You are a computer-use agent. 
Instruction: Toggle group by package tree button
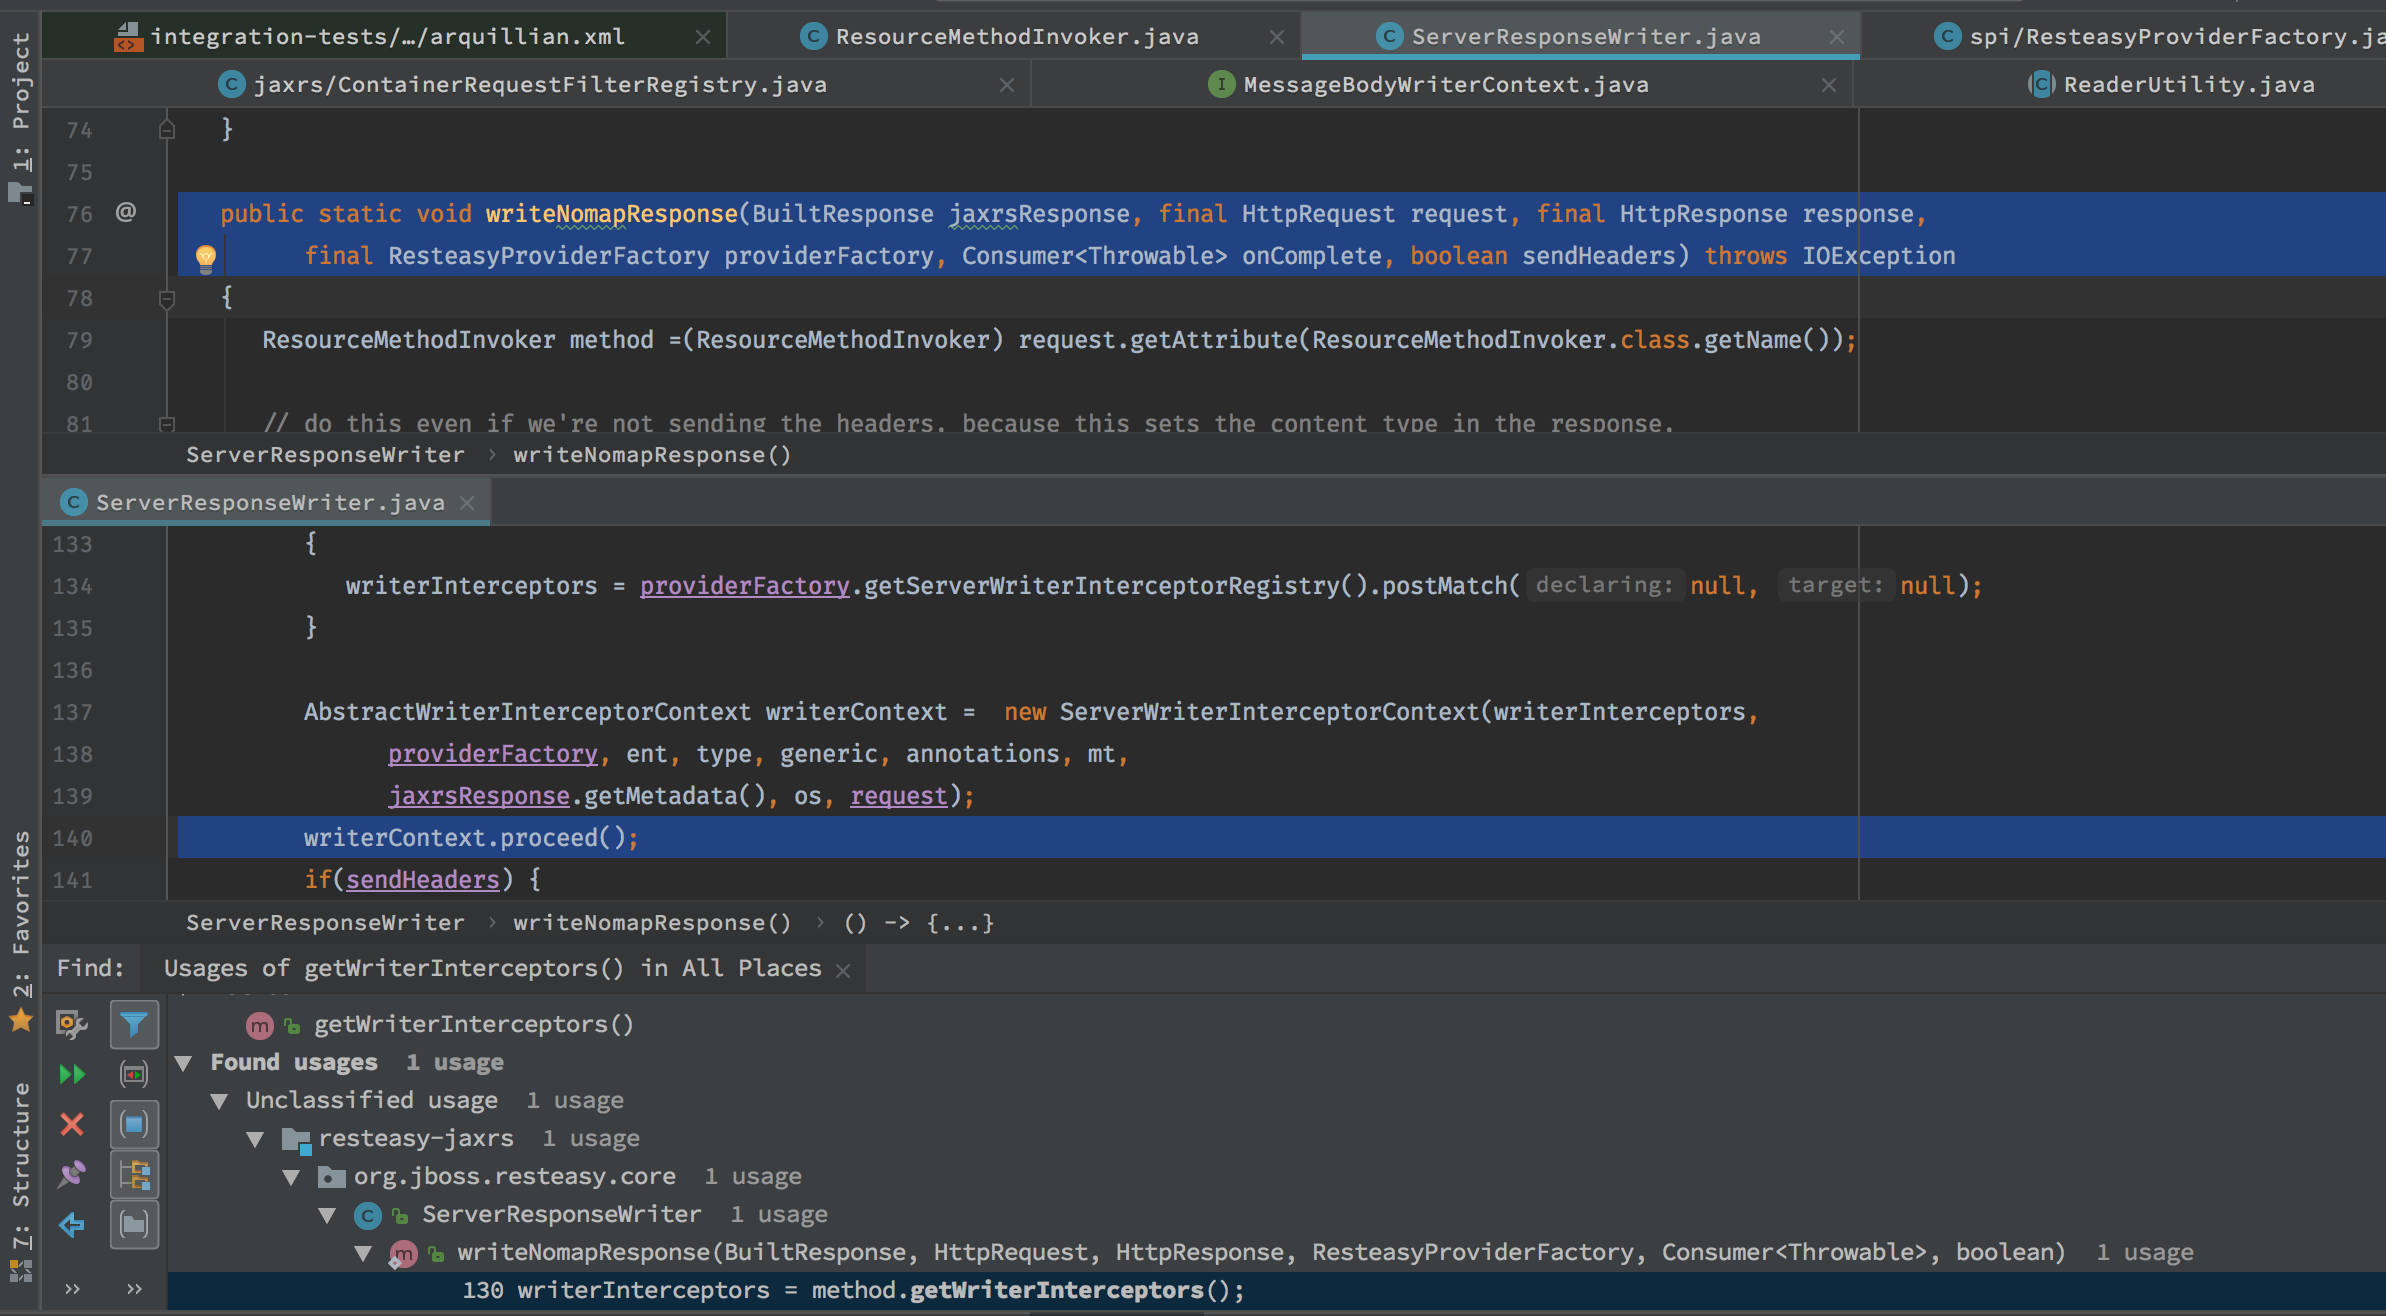[134, 1174]
